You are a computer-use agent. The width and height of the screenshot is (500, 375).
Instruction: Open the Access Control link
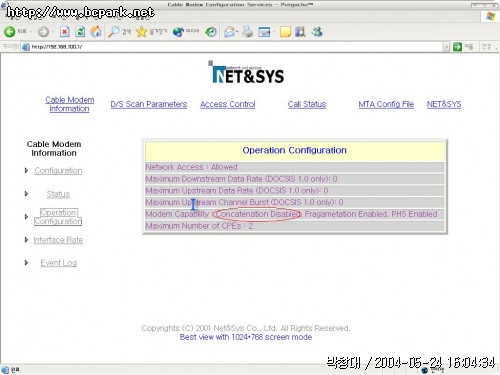[228, 104]
